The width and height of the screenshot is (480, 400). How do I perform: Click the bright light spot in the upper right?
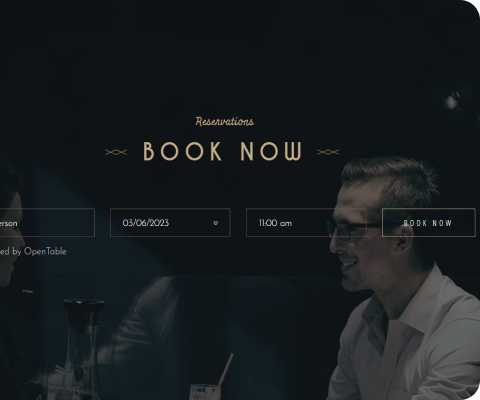[x=453, y=101]
